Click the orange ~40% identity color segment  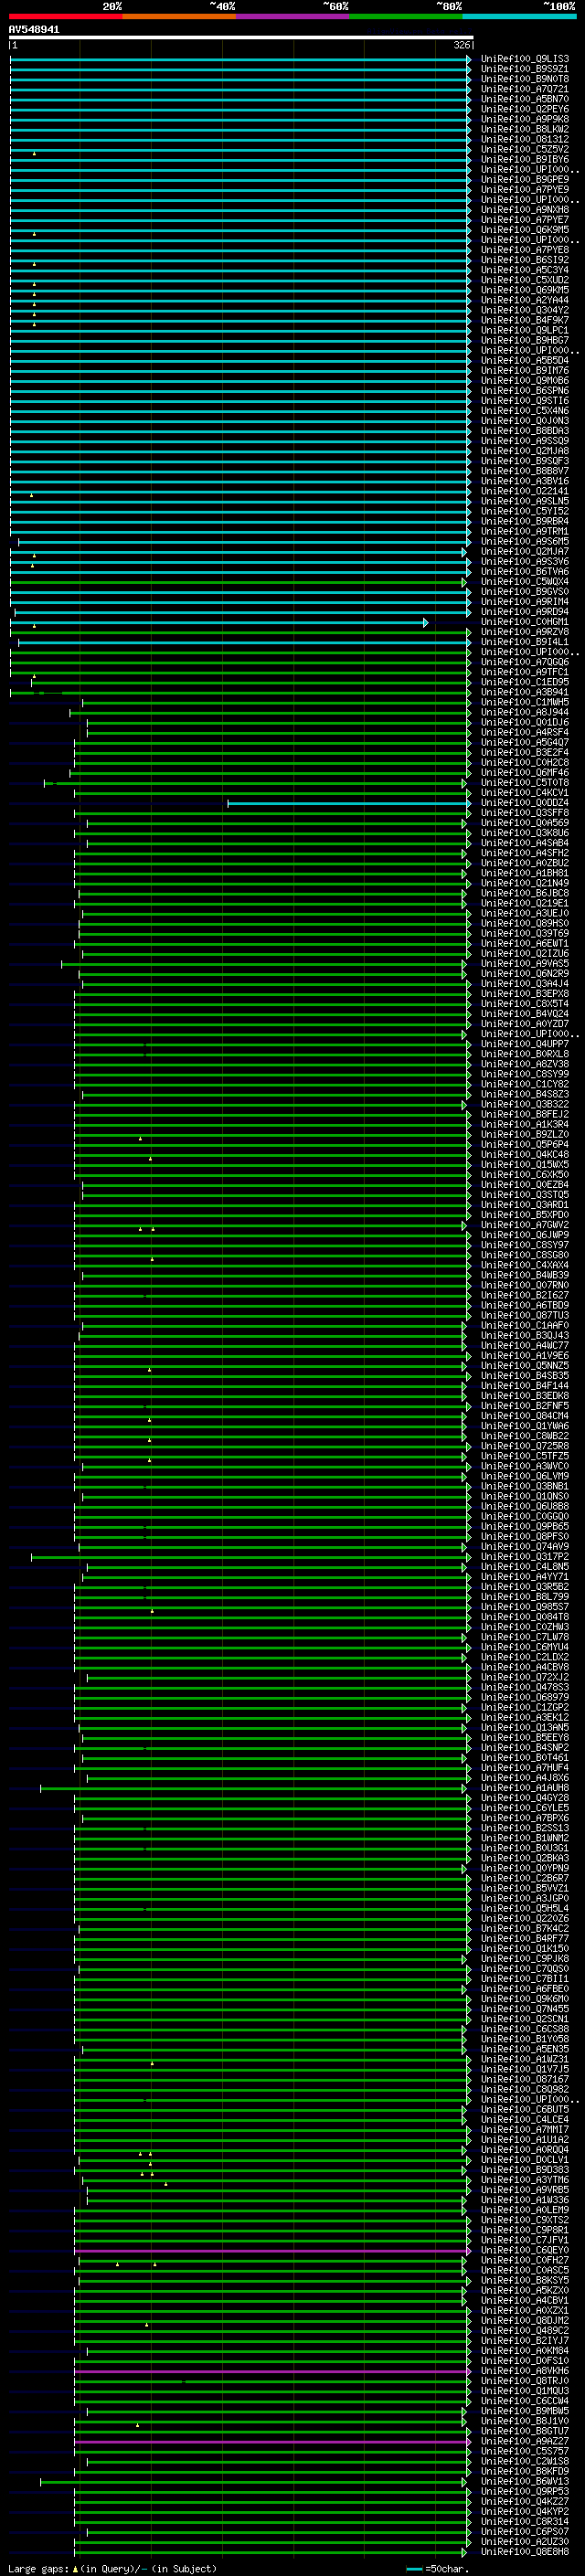point(179,16)
